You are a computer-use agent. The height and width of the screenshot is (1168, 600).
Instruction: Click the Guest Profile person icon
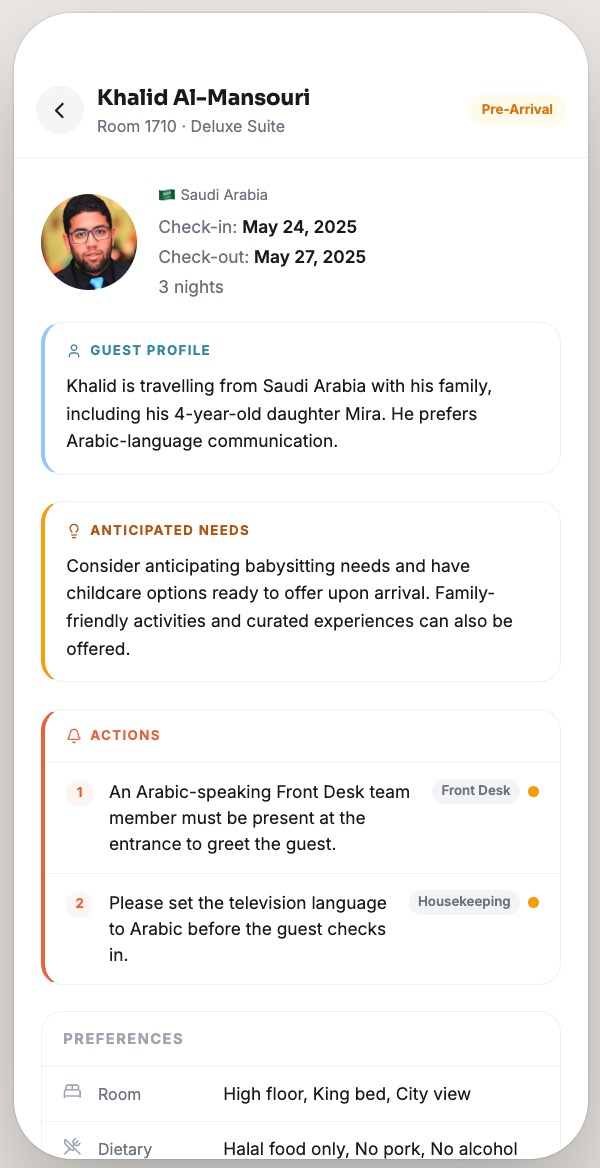(74, 351)
